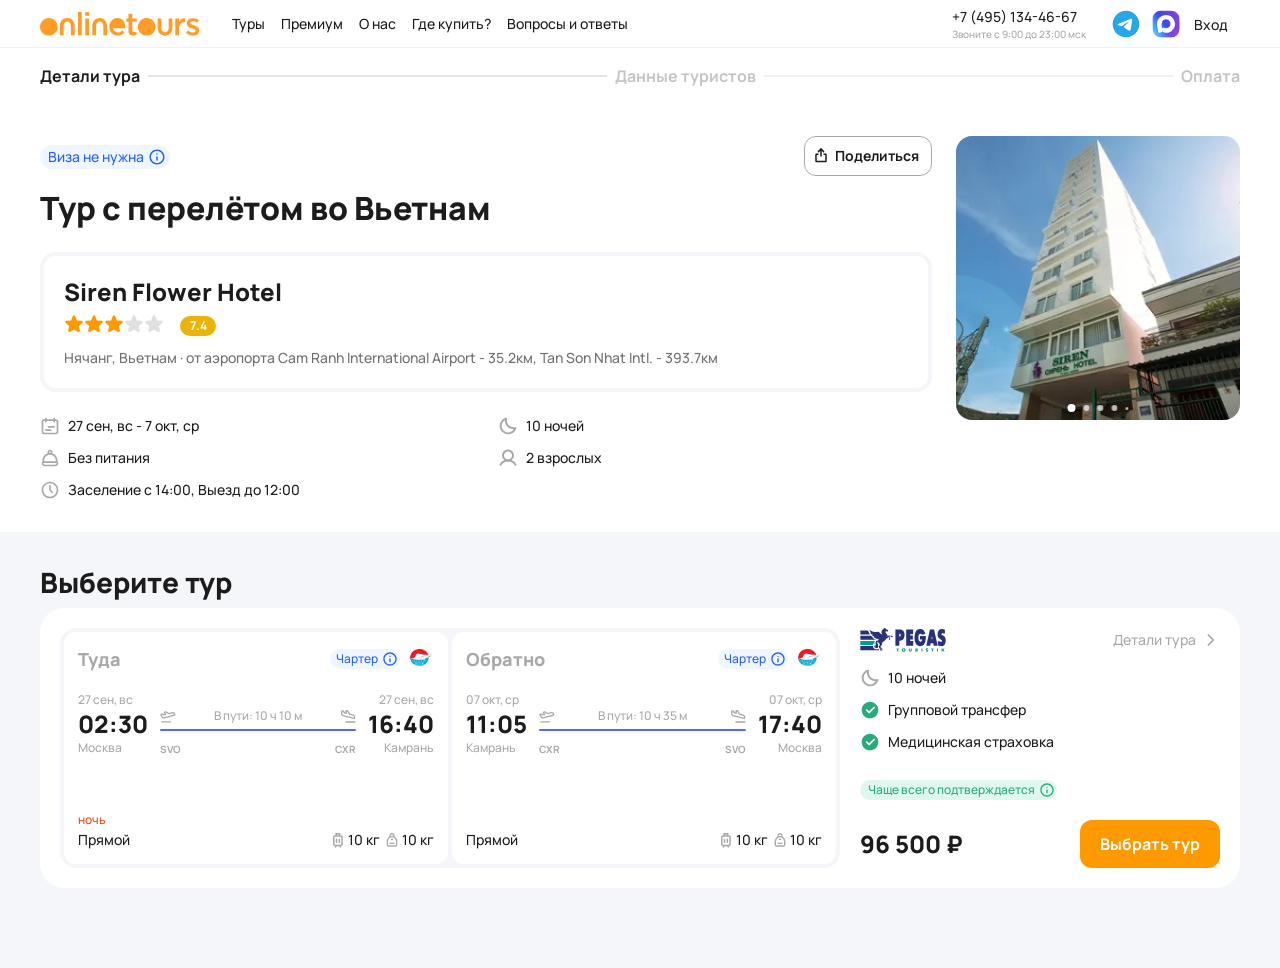Click the Выбрать тур button
This screenshot has height=968, width=1280.
[1150, 844]
